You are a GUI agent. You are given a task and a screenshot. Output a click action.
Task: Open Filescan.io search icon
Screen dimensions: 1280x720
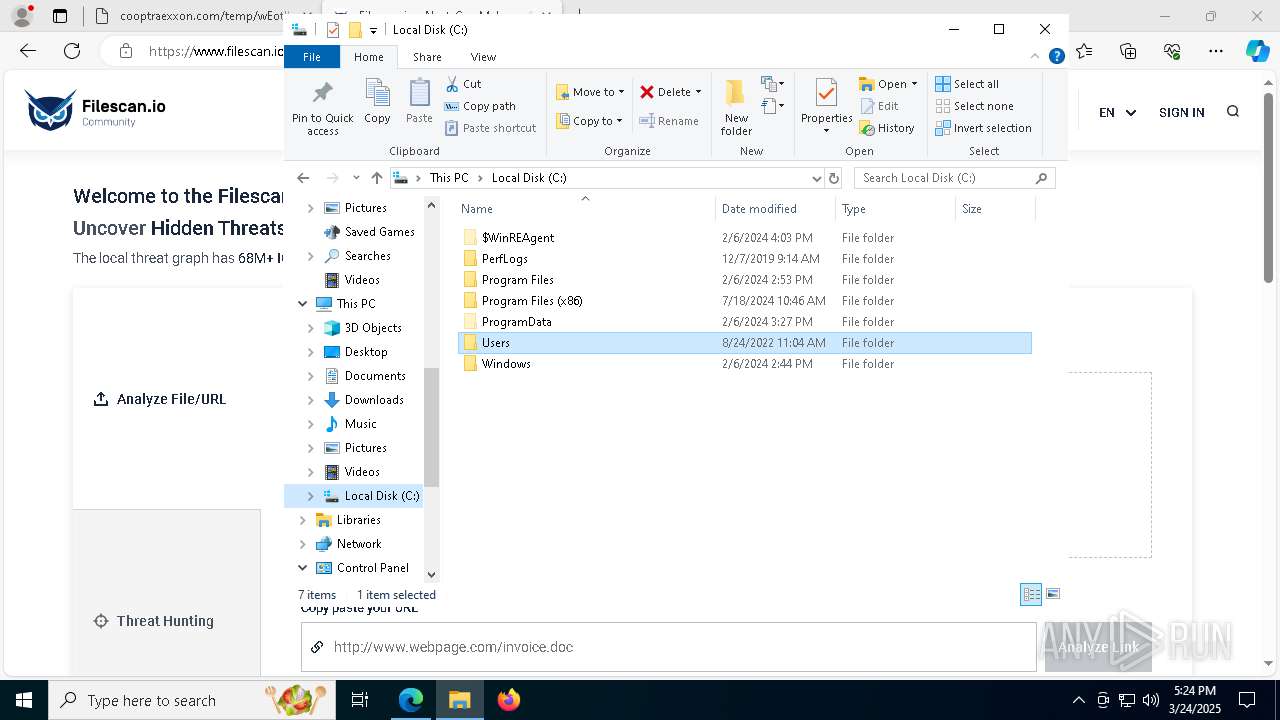[1233, 112]
